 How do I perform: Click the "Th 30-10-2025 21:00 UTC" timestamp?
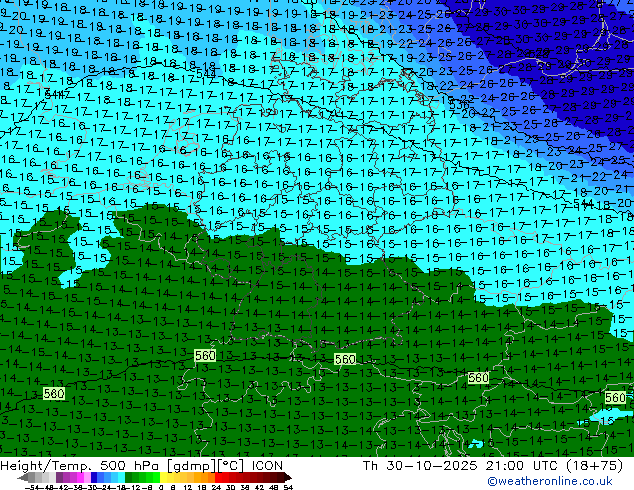(459, 465)
